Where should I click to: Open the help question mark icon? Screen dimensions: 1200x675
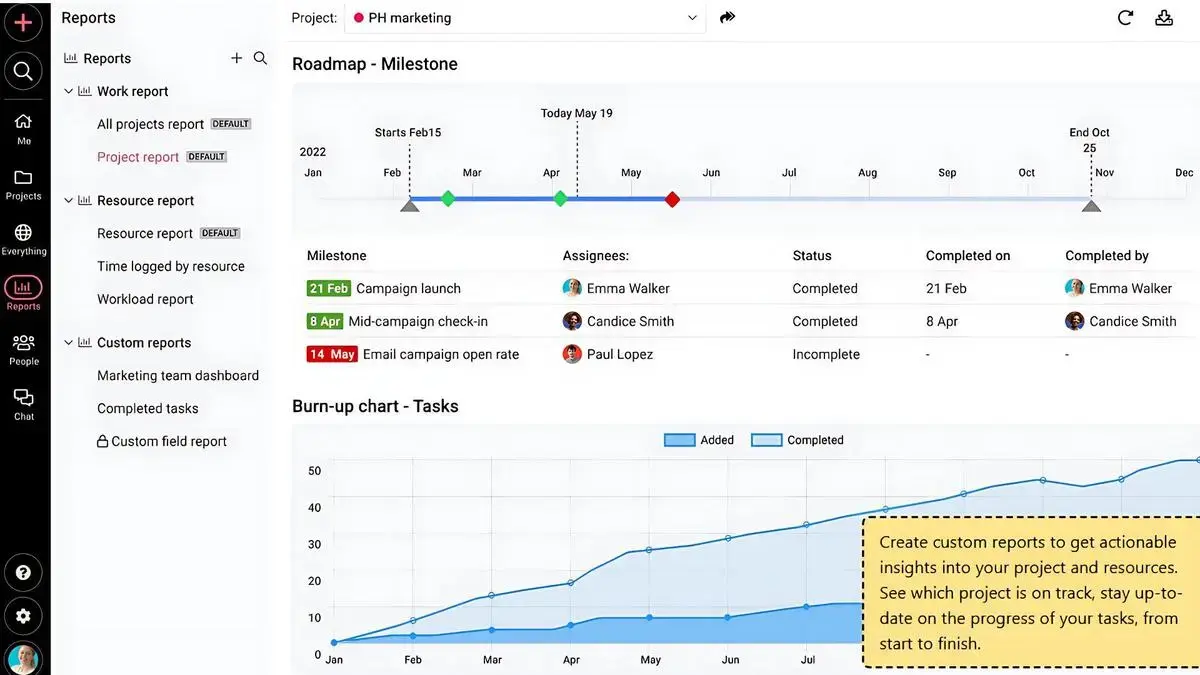pos(23,573)
